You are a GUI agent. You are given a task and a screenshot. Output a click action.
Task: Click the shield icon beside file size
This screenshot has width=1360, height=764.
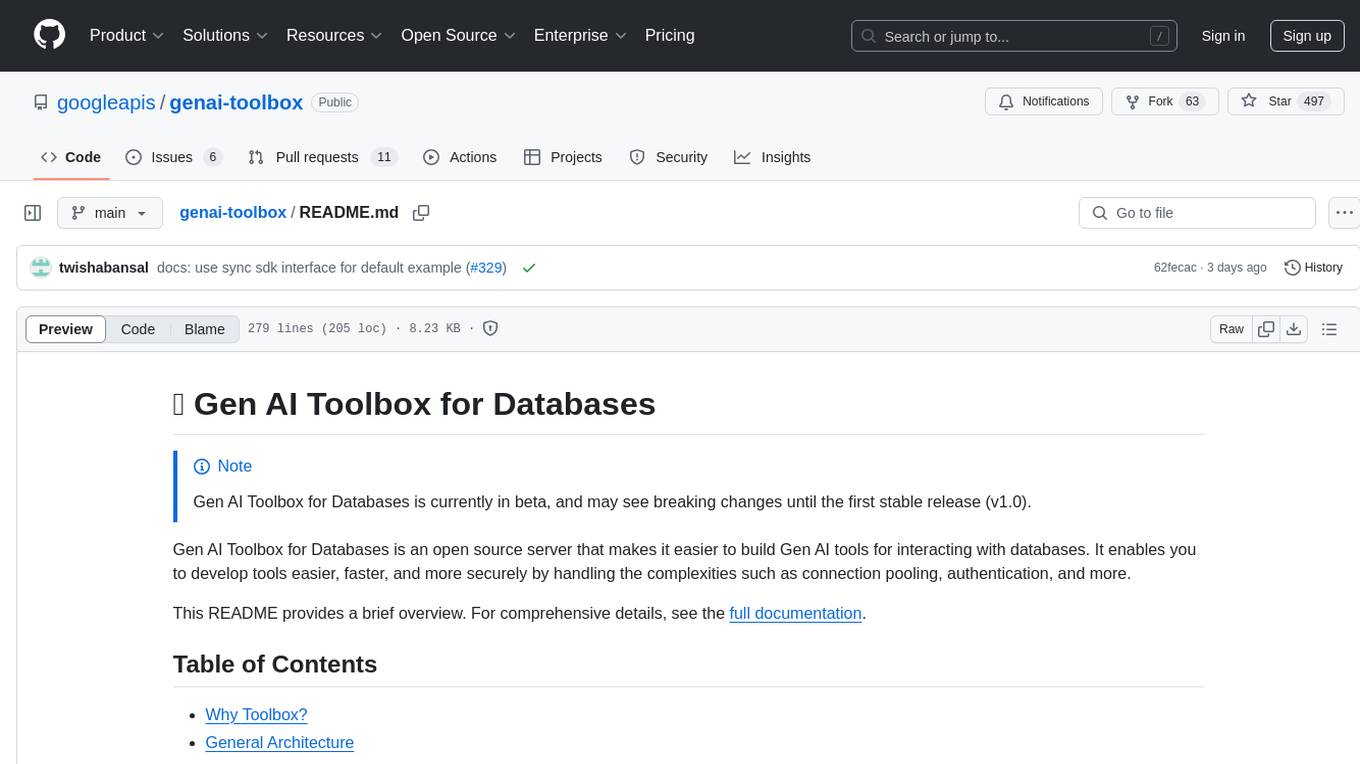[x=490, y=328]
